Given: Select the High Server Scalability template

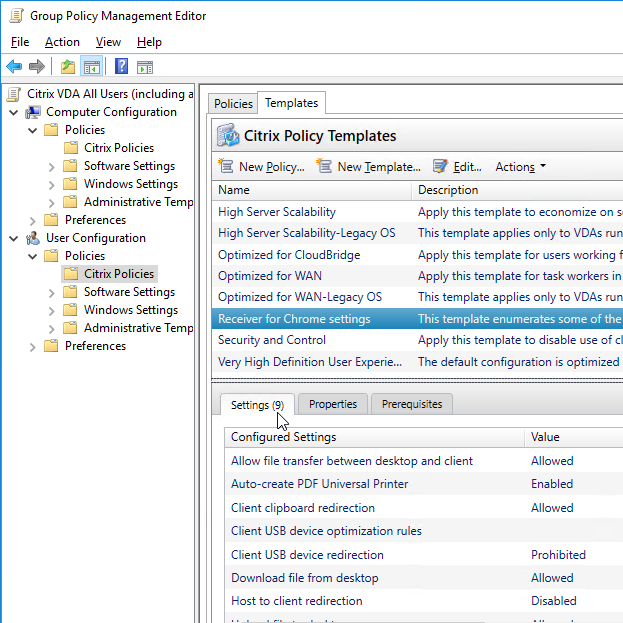Looking at the screenshot, I should pos(417,212).
